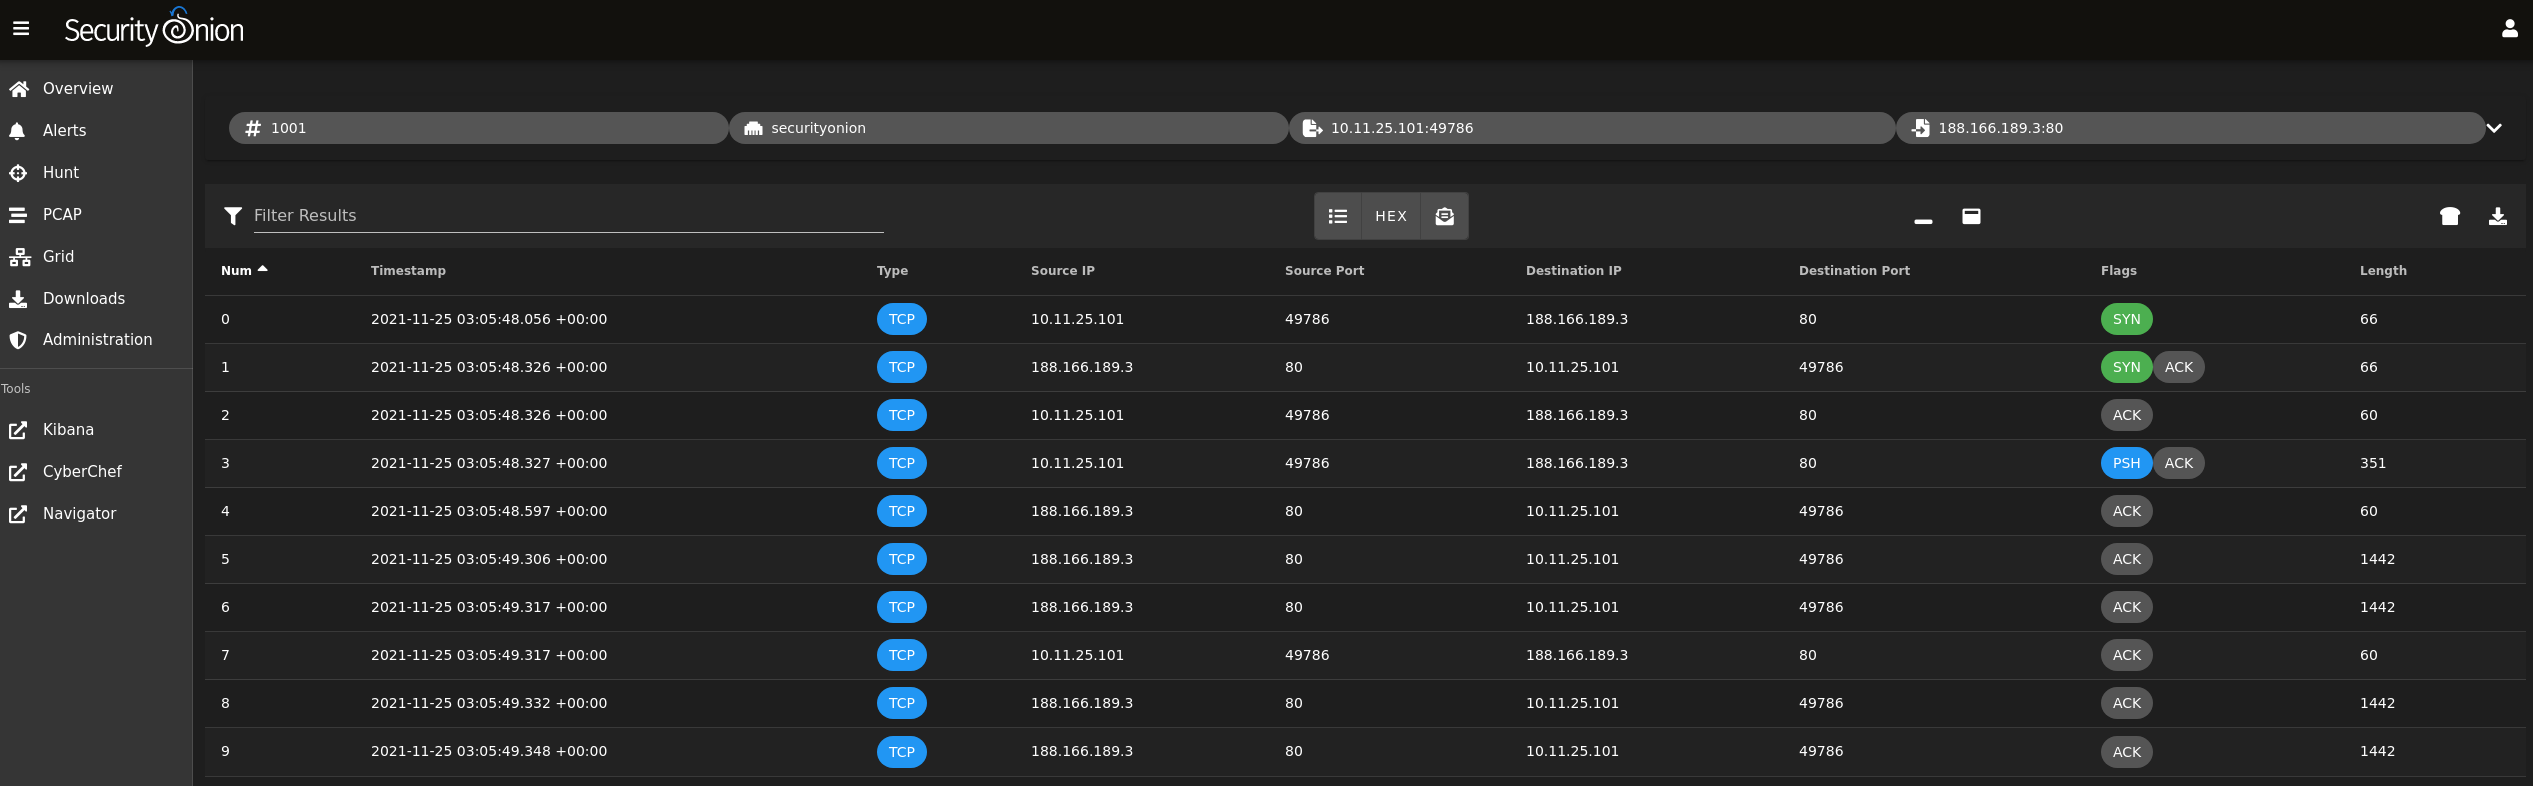Focus the Filter Results input field
Screen dimensions: 2533x786
click(x=568, y=216)
